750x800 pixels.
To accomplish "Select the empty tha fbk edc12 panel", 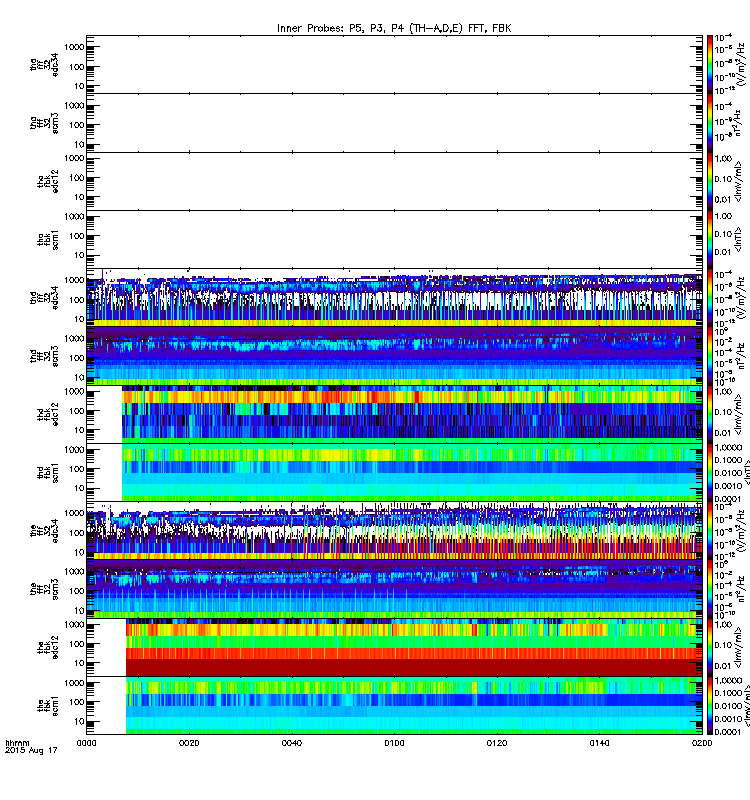I will tap(394, 181).
